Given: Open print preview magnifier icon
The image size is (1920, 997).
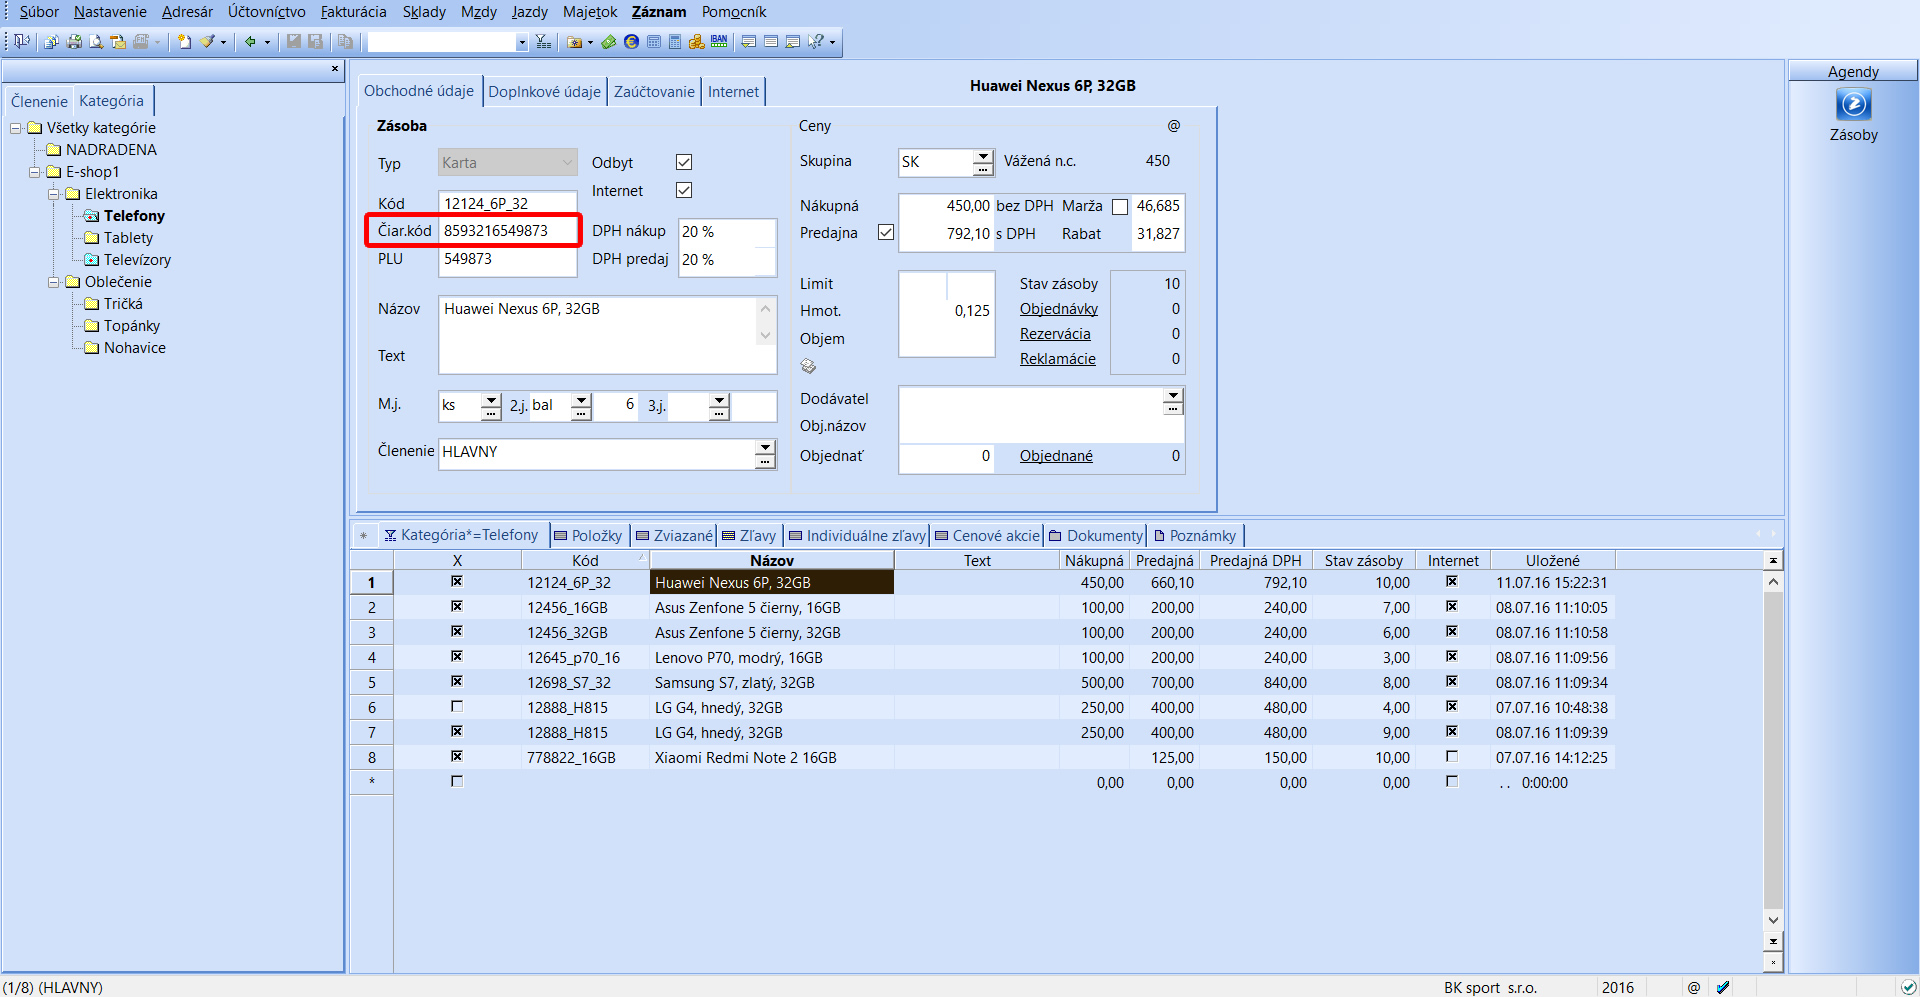Looking at the screenshot, I should click(x=96, y=41).
